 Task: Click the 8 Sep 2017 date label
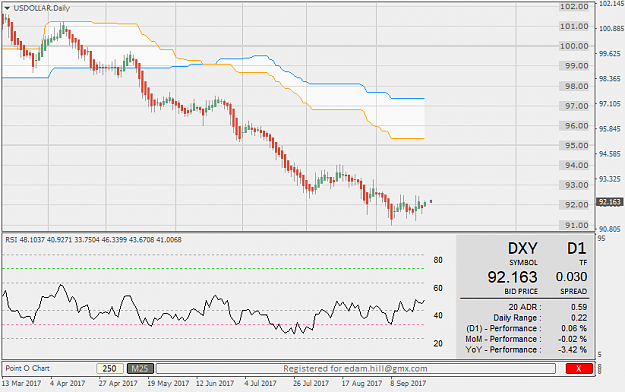[x=408, y=383]
